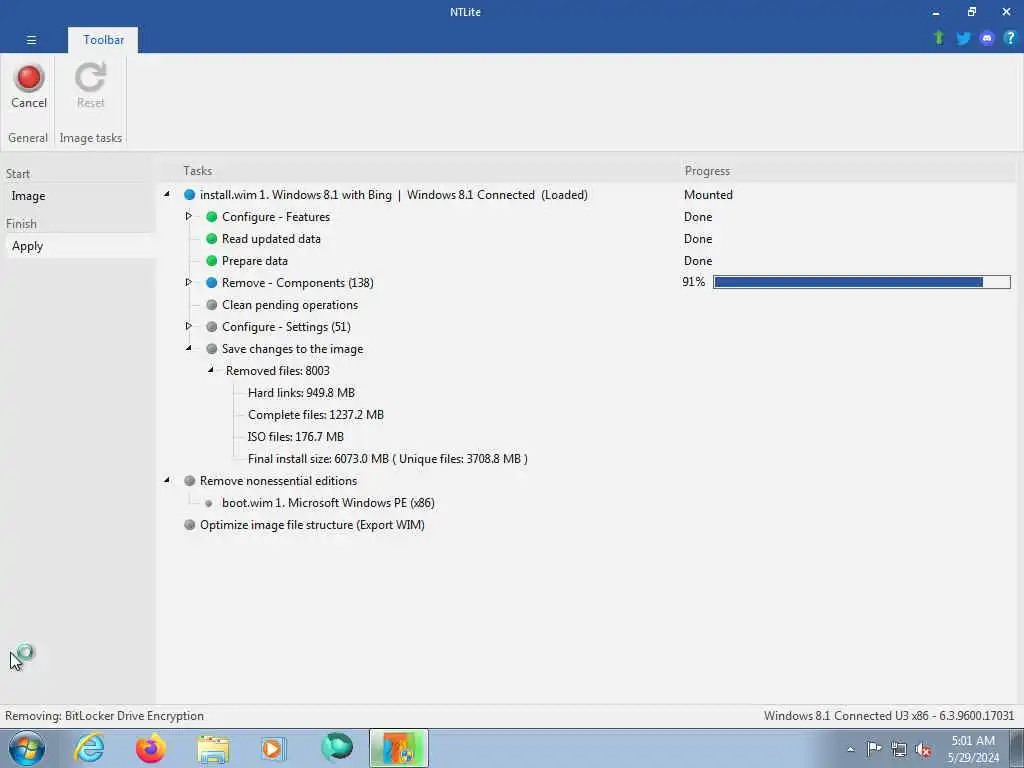Click the NTLite taskbar button
This screenshot has height=768, width=1024.
tap(398, 748)
